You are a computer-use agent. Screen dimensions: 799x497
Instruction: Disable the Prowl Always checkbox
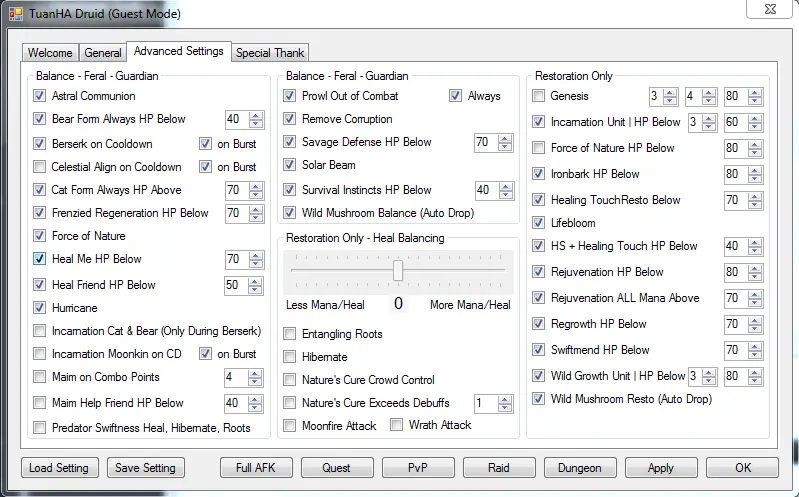click(x=456, y=96)
